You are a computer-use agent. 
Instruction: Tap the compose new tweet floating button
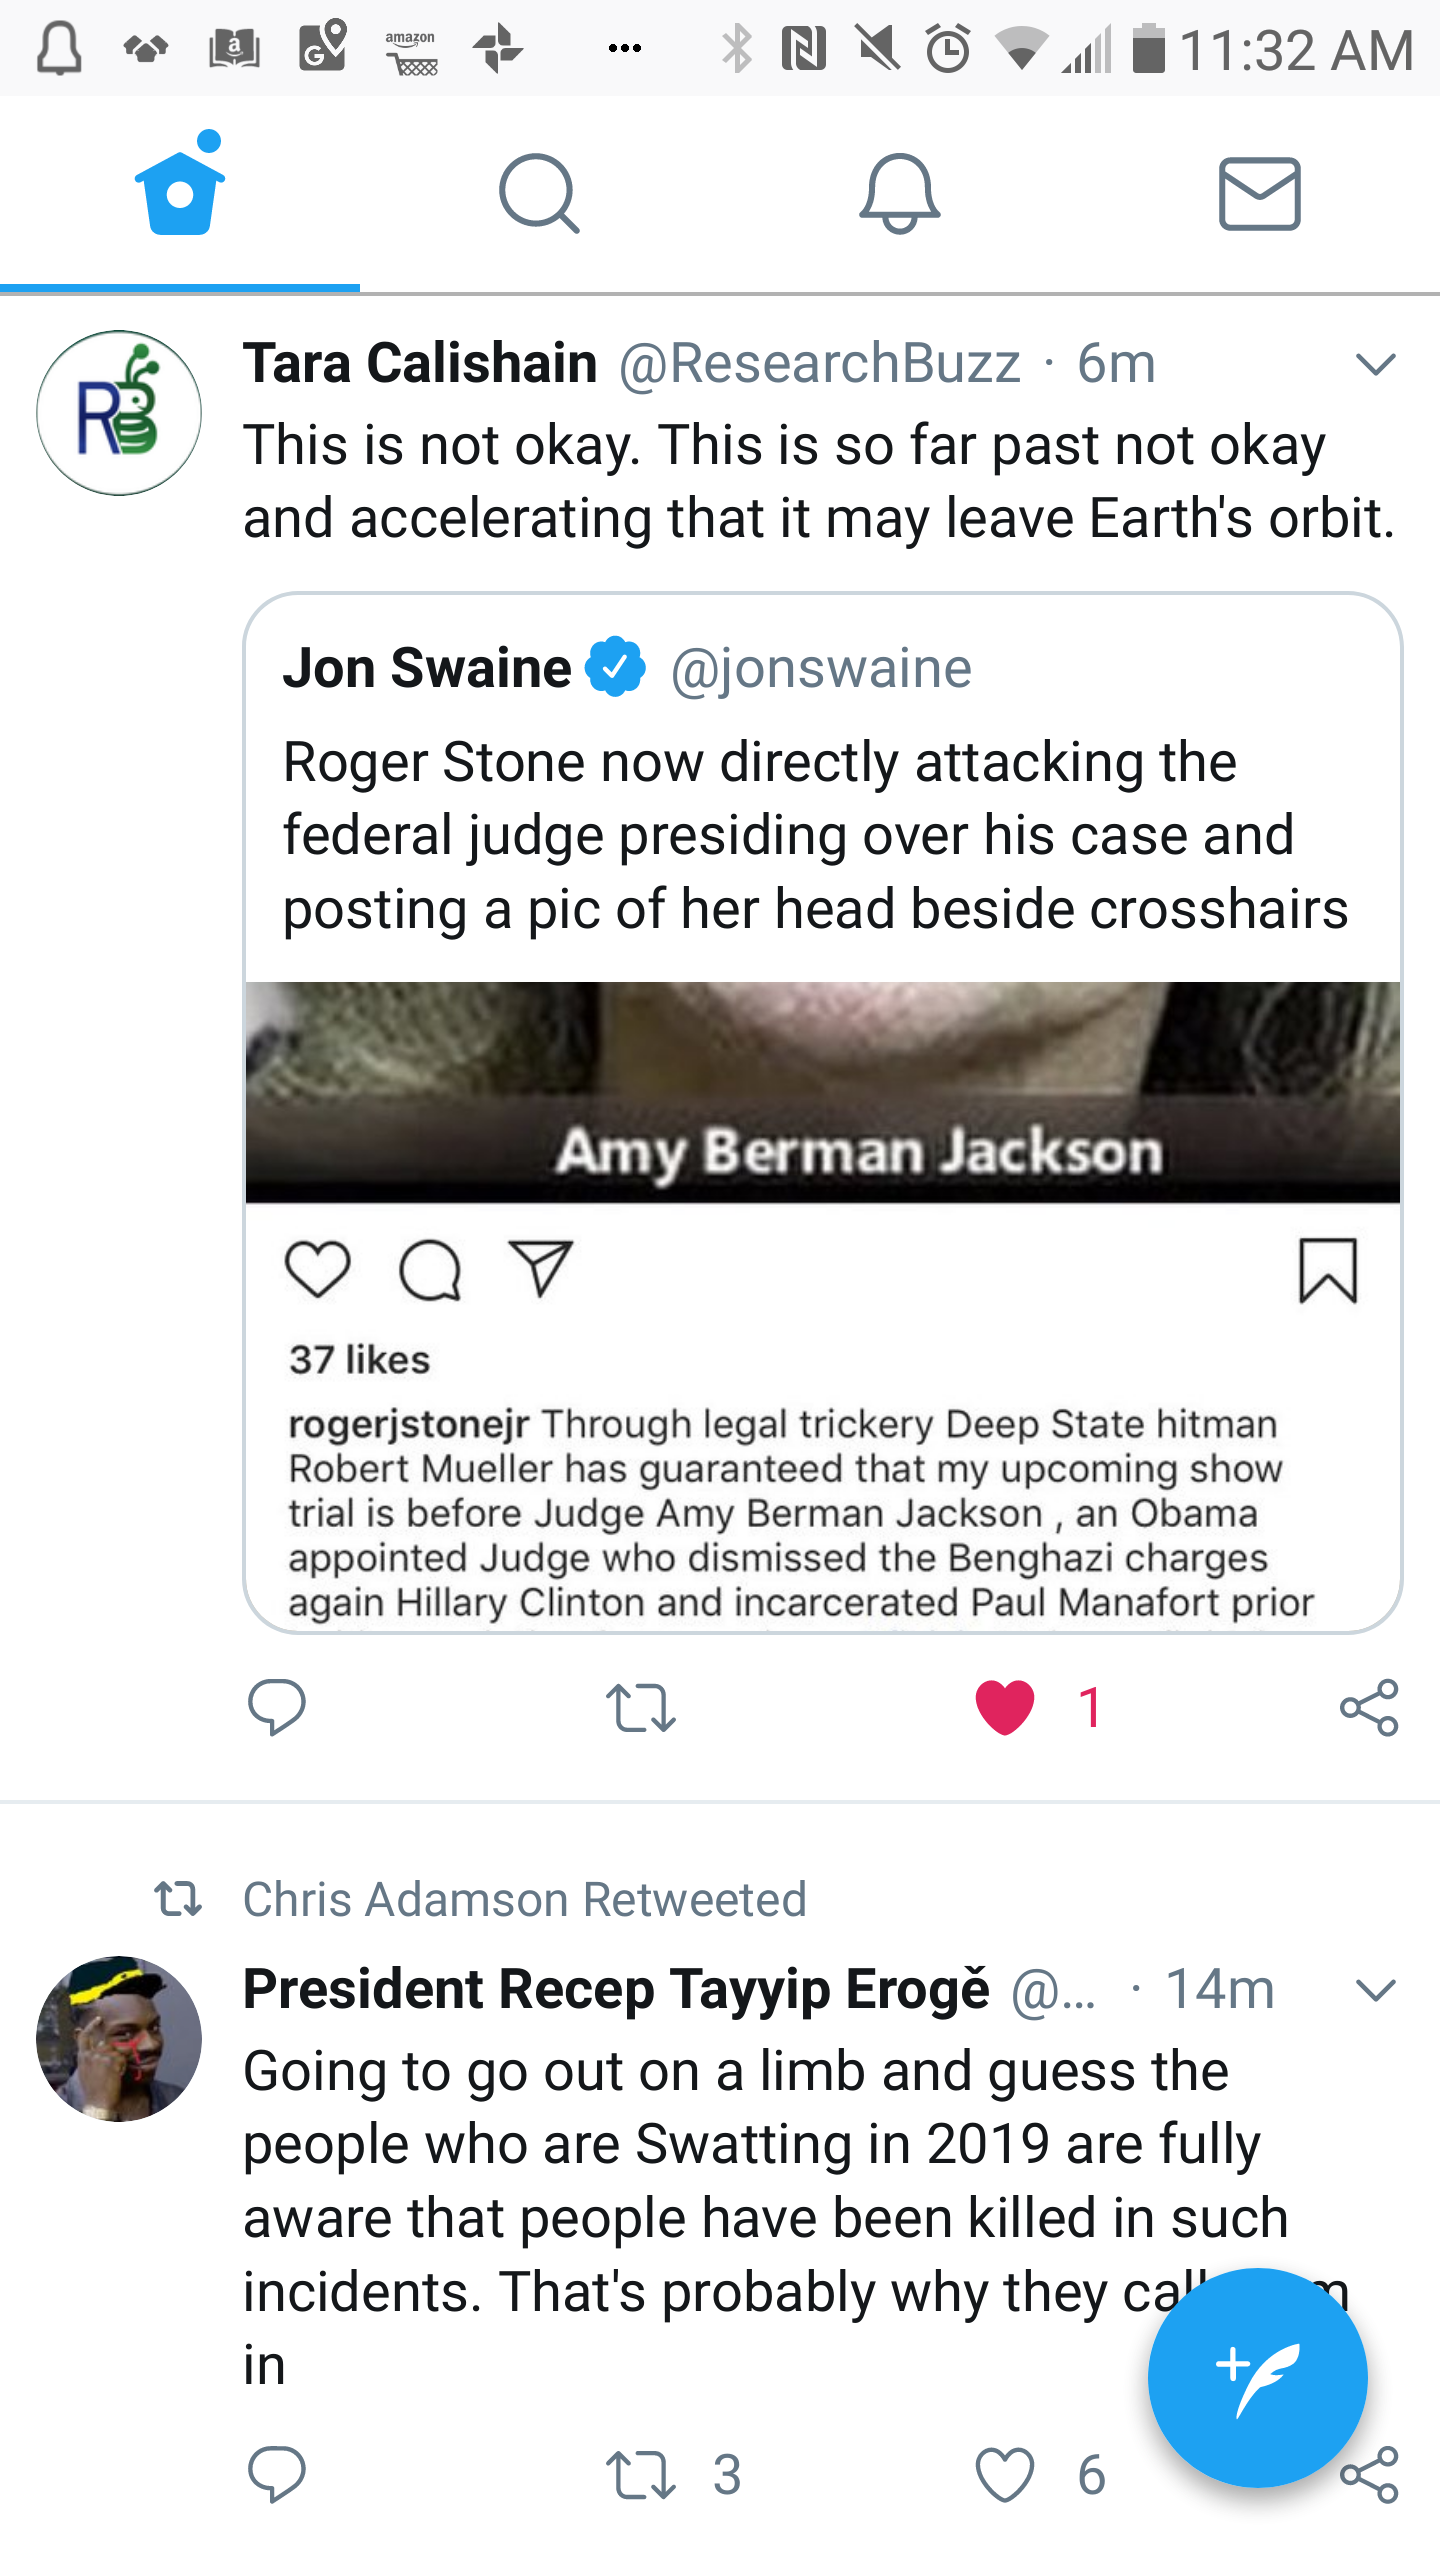pos(1257,2377)
